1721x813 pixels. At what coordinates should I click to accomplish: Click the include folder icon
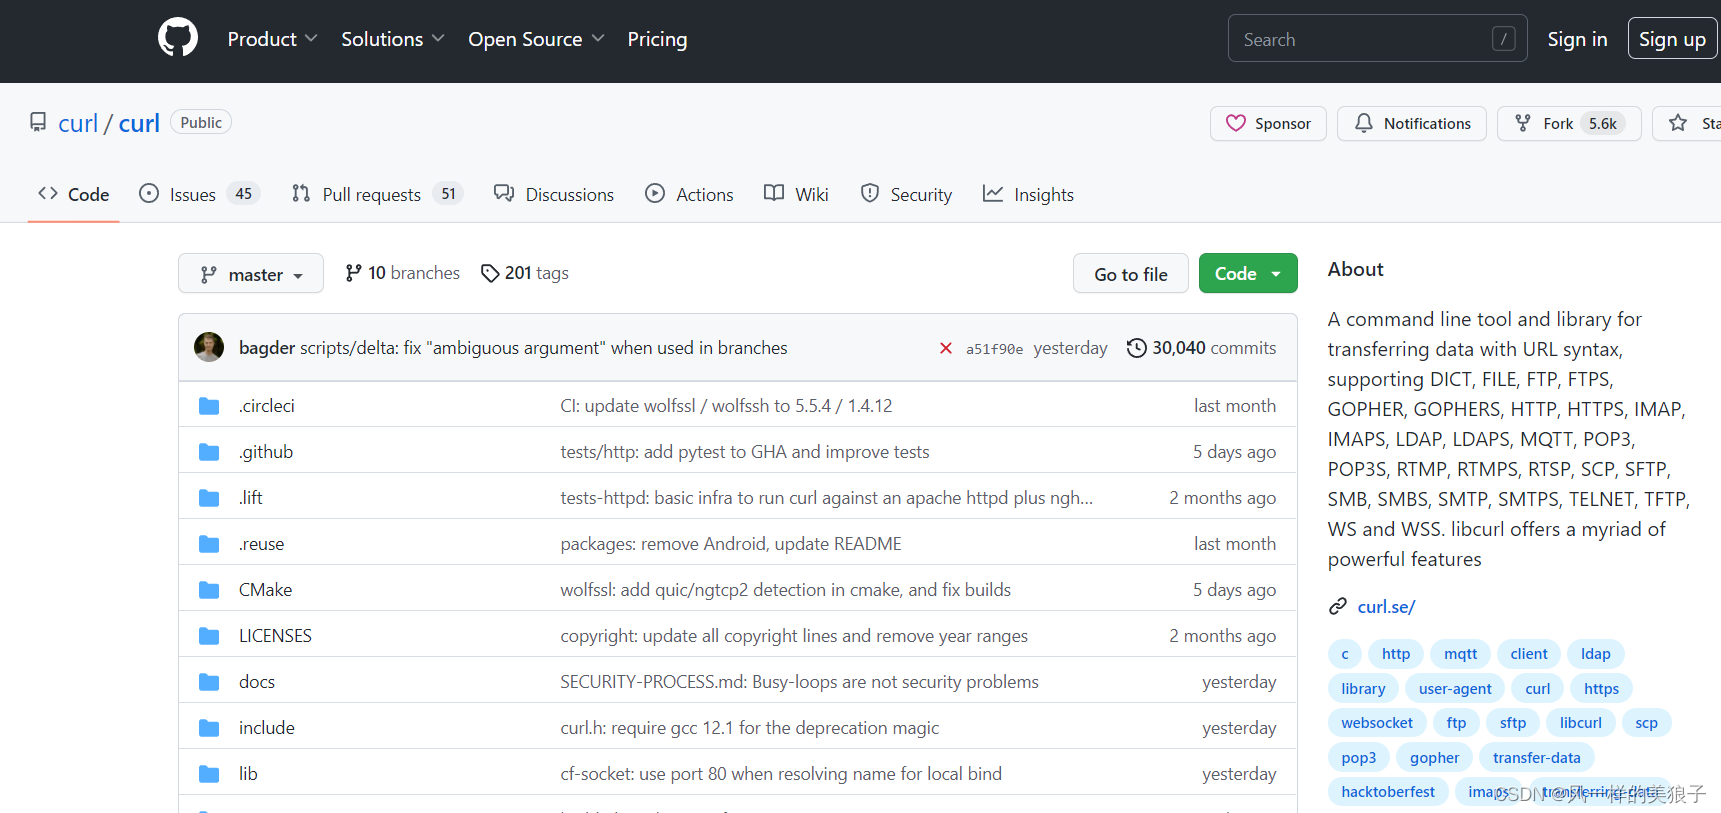coord(209,728)
